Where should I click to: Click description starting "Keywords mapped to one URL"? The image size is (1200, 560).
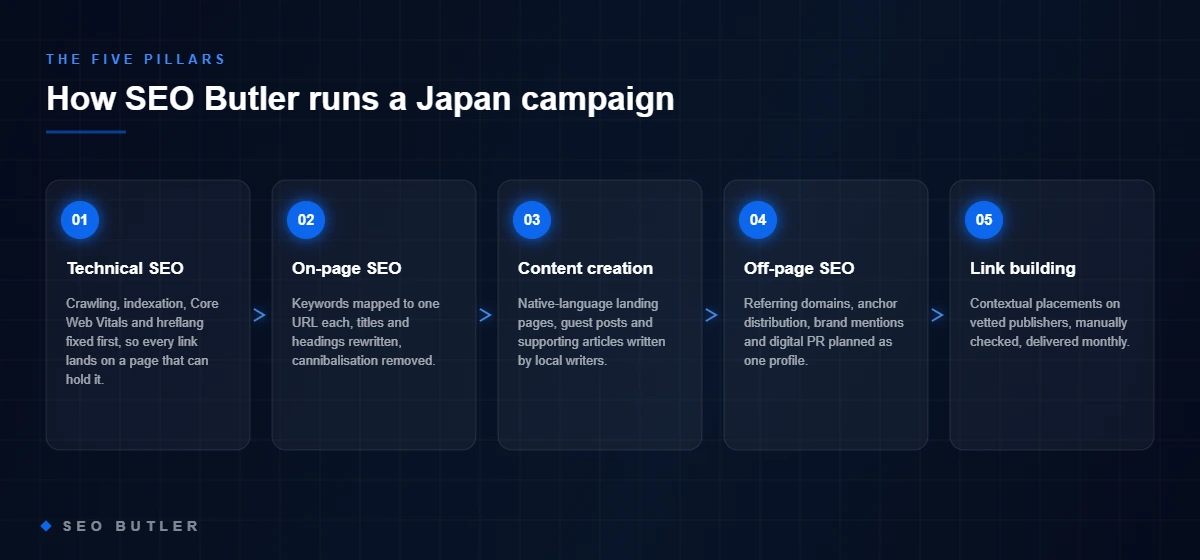(x=366, y=332)
